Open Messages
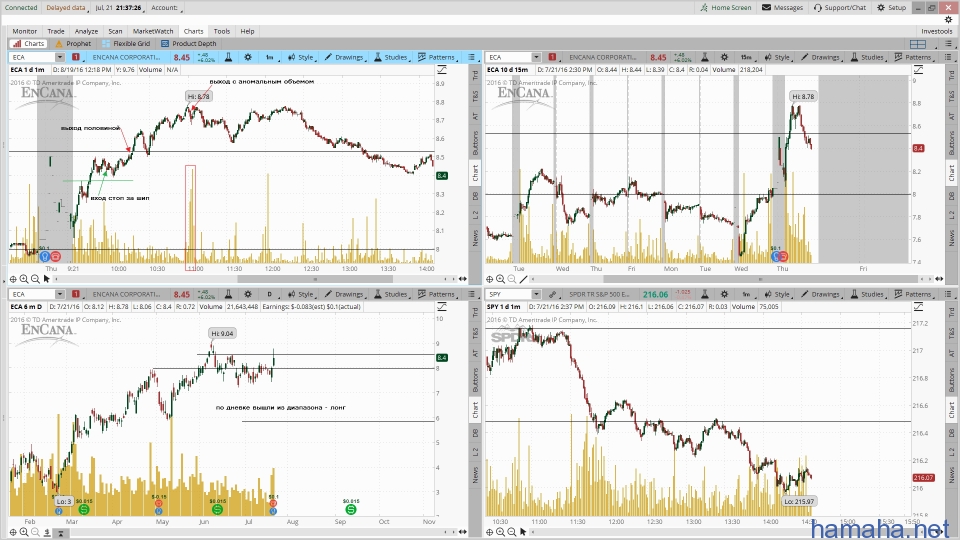The image size is (960, 540). pyautogui.click(x=782, y=7)
